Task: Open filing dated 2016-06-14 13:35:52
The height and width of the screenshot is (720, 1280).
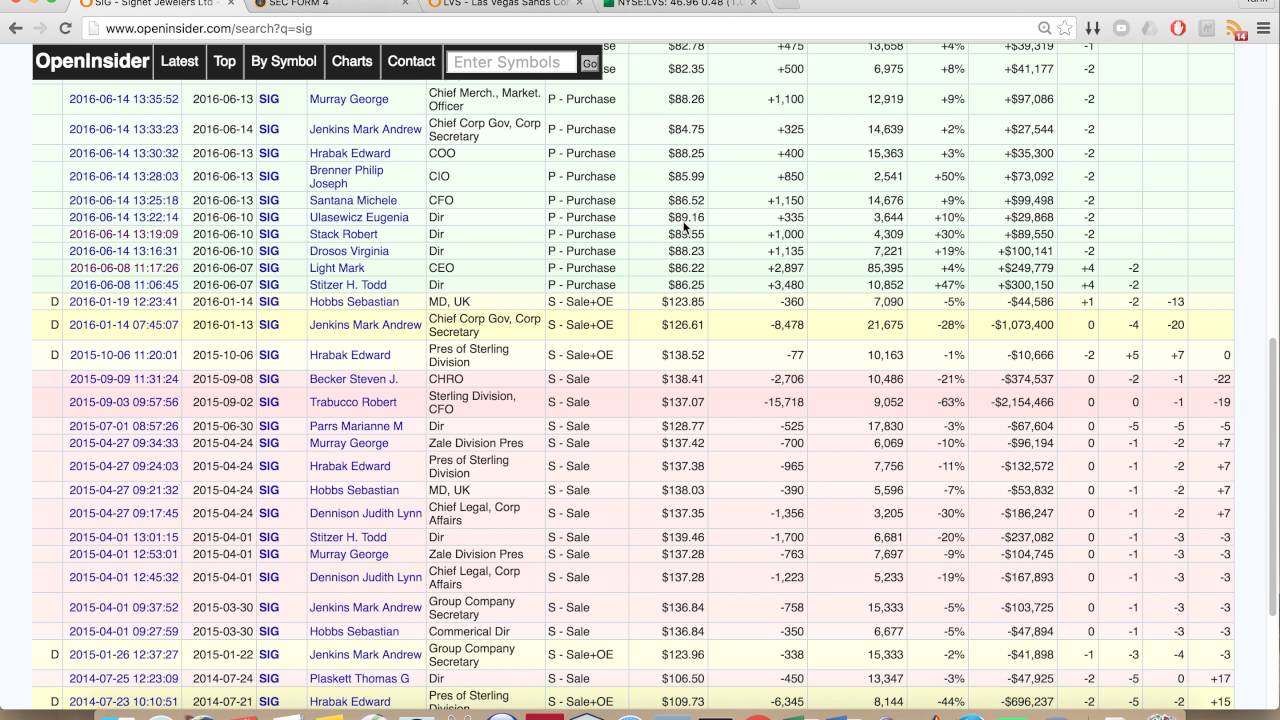Action: tap(124, 99)
